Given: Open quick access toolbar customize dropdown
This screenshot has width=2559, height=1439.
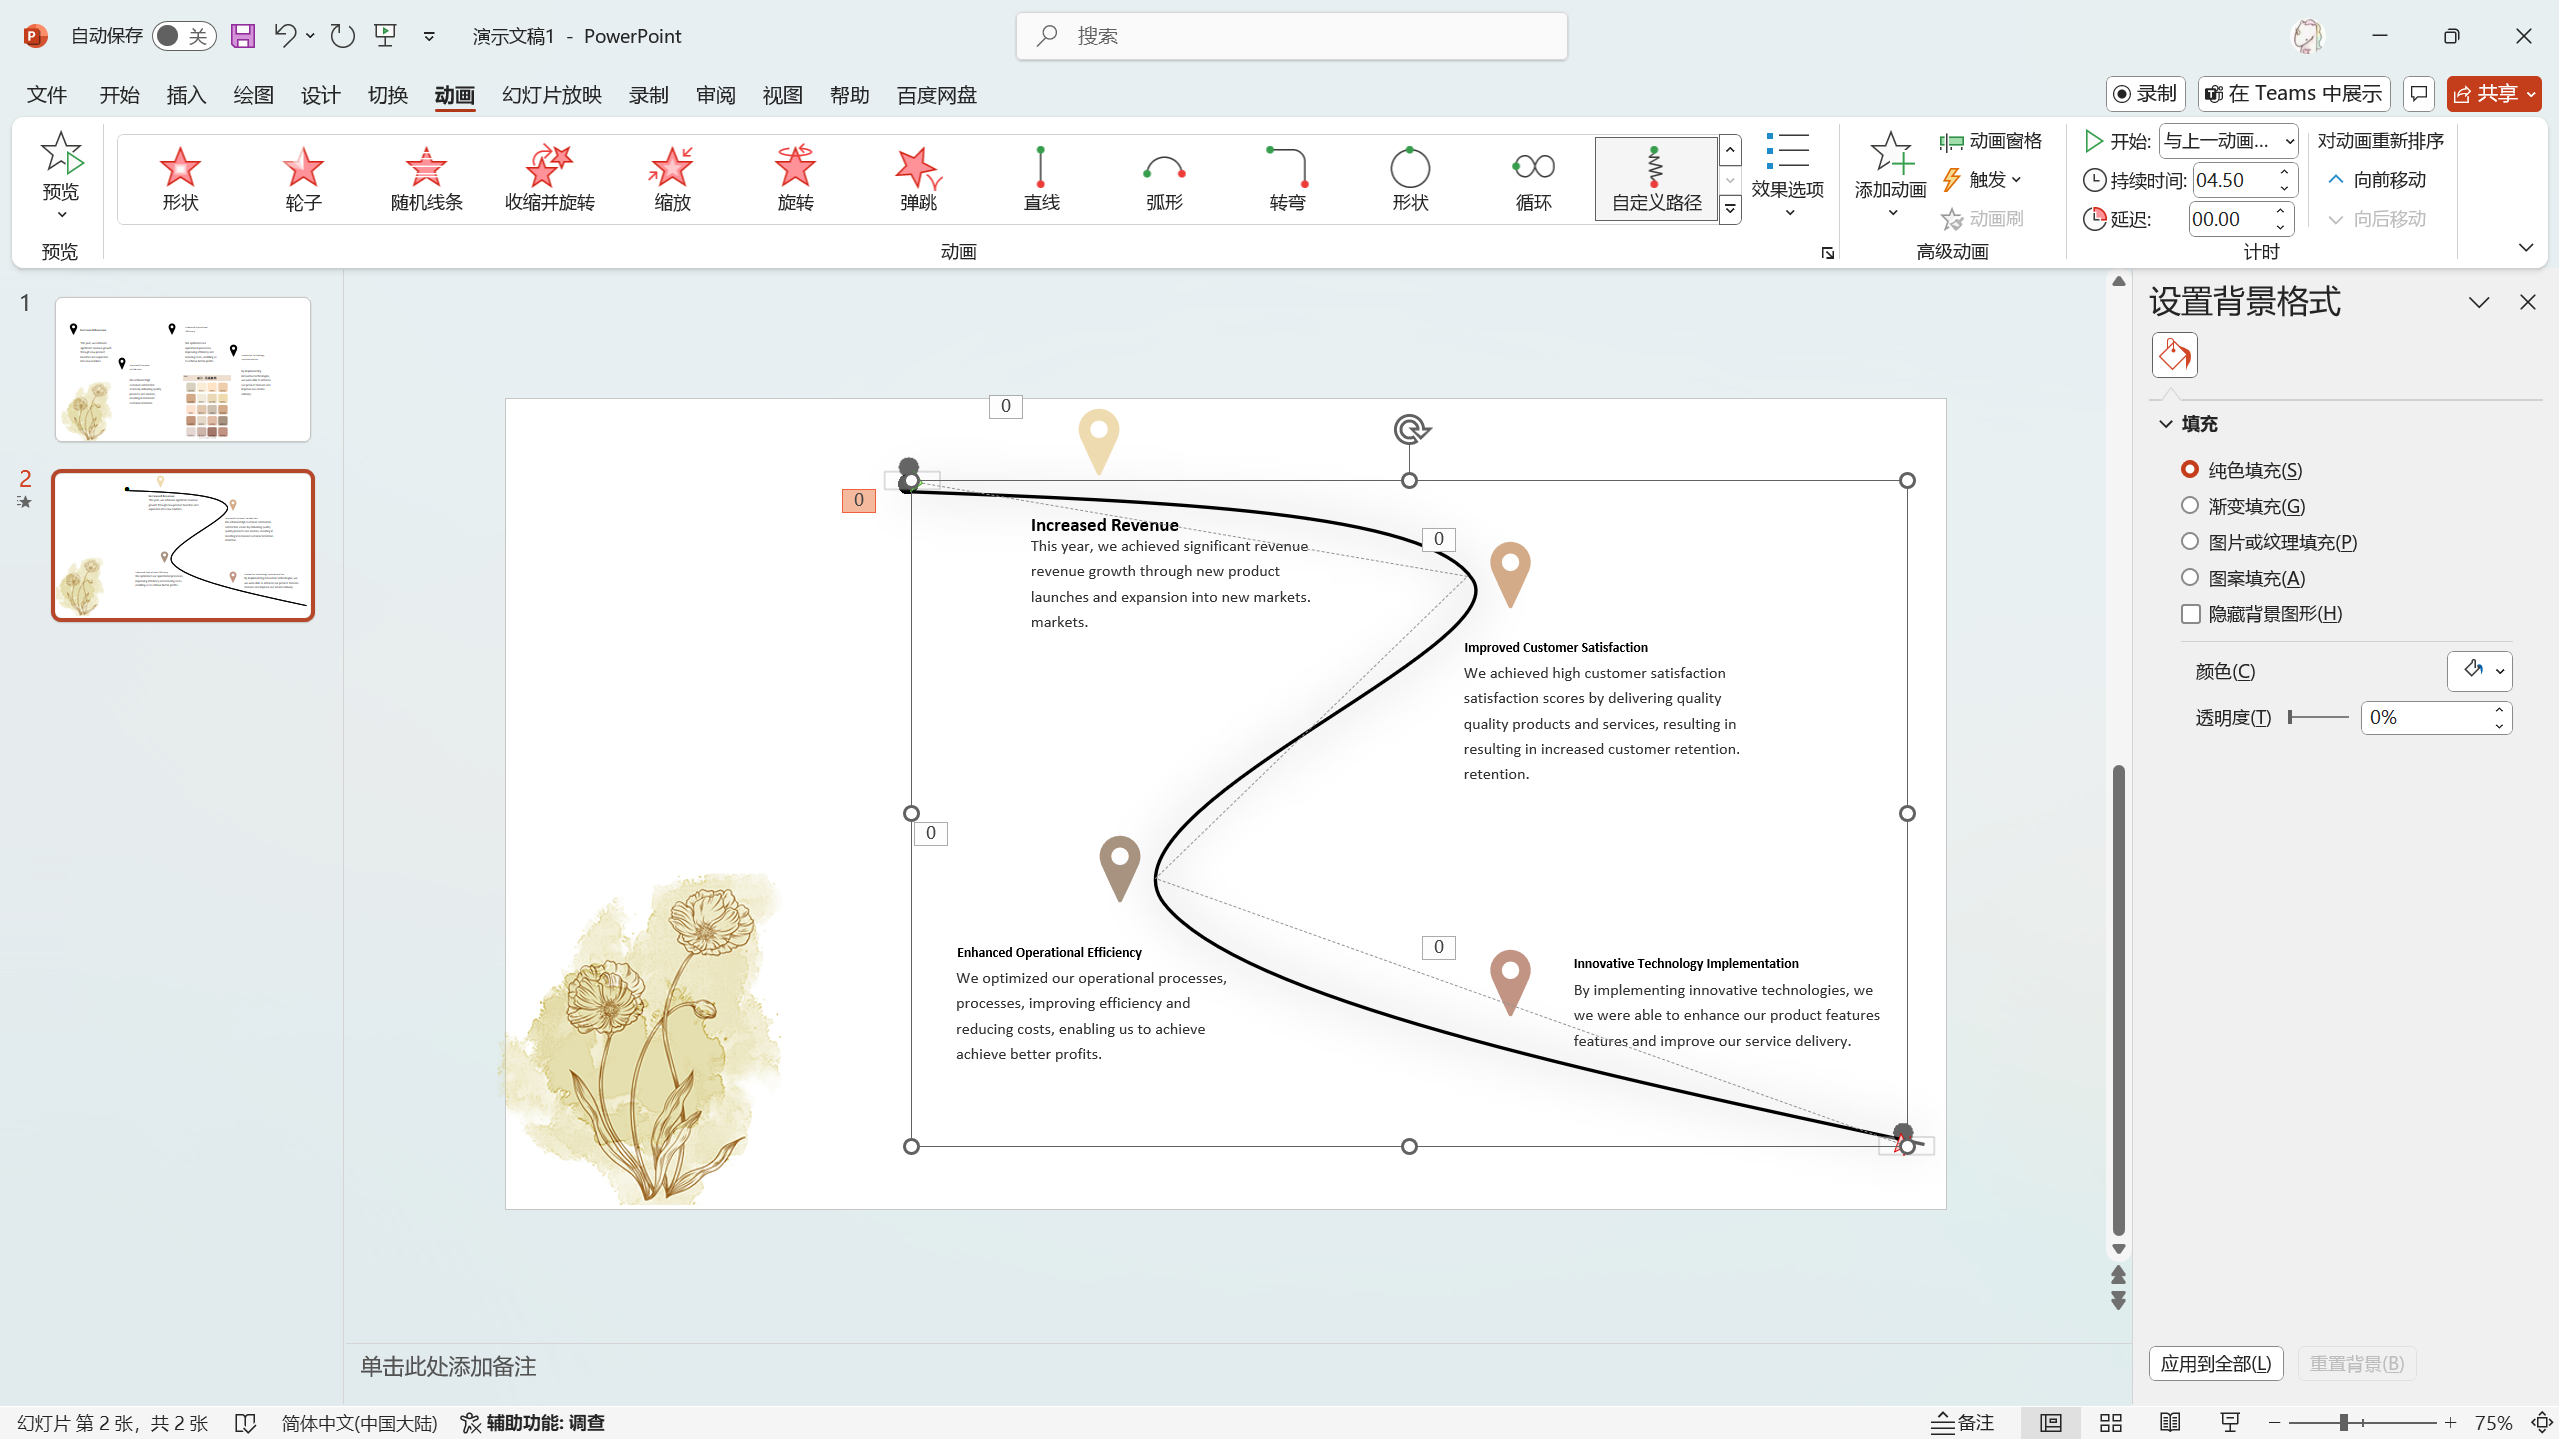Looking at the screenshot, I should [429, 36].
